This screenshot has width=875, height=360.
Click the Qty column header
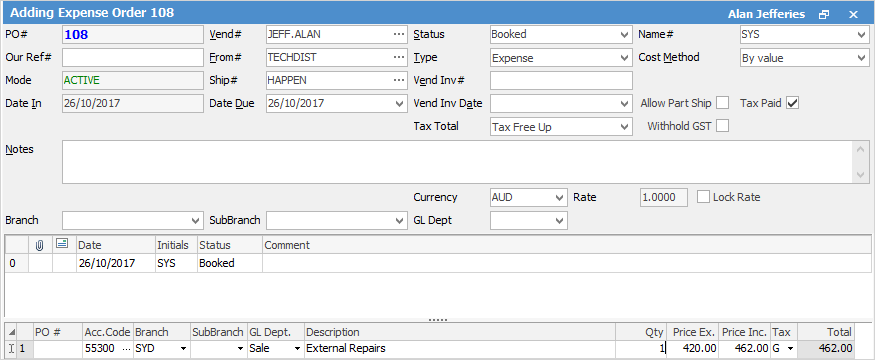pyautogui.click(x=640, y=333)
